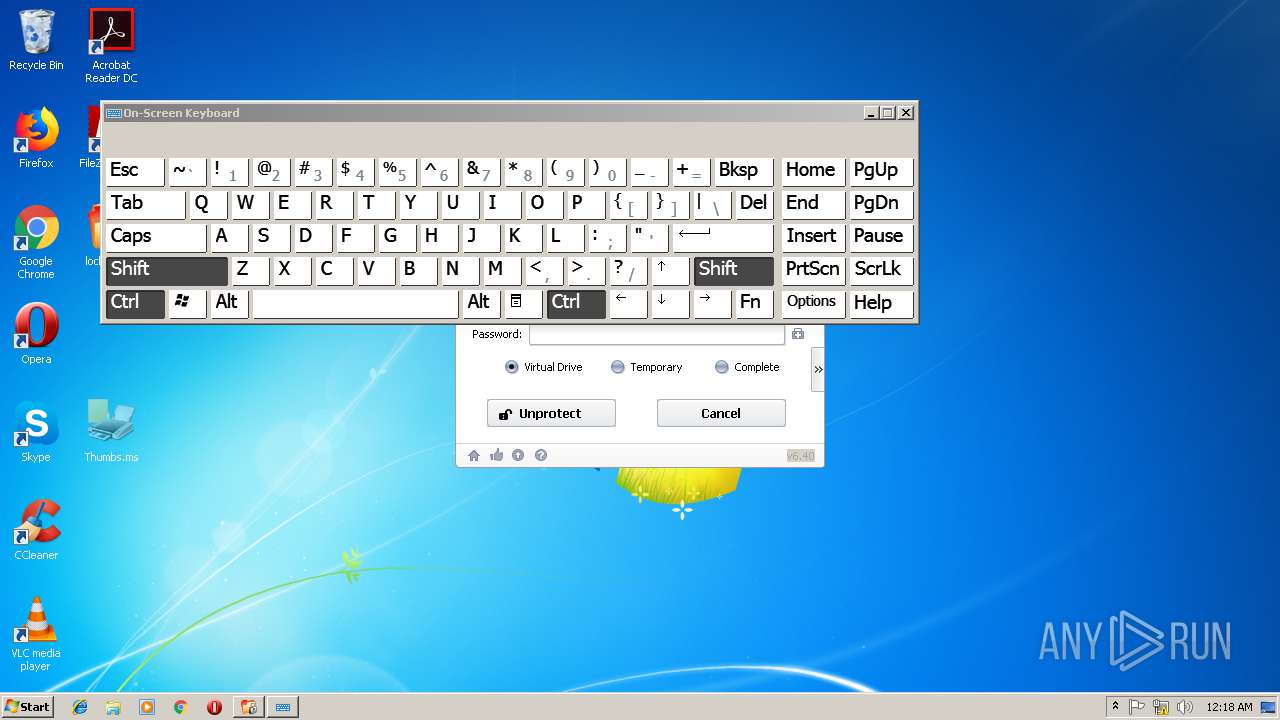Click the Pause key

pyautogui.click(x=880, y=237)
